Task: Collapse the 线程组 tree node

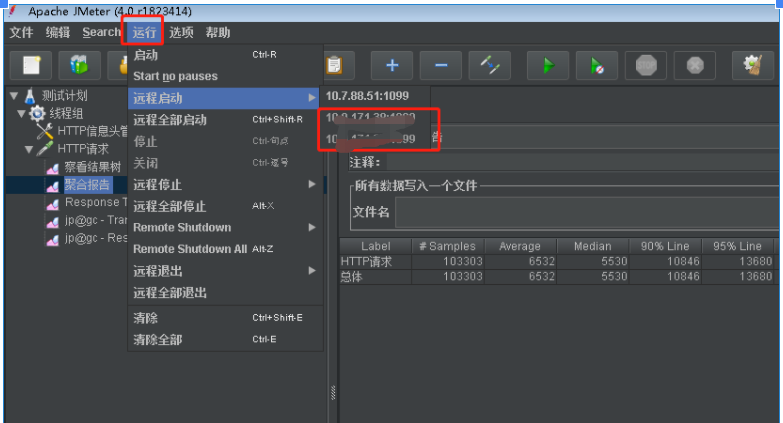Action: coord(21,113)
